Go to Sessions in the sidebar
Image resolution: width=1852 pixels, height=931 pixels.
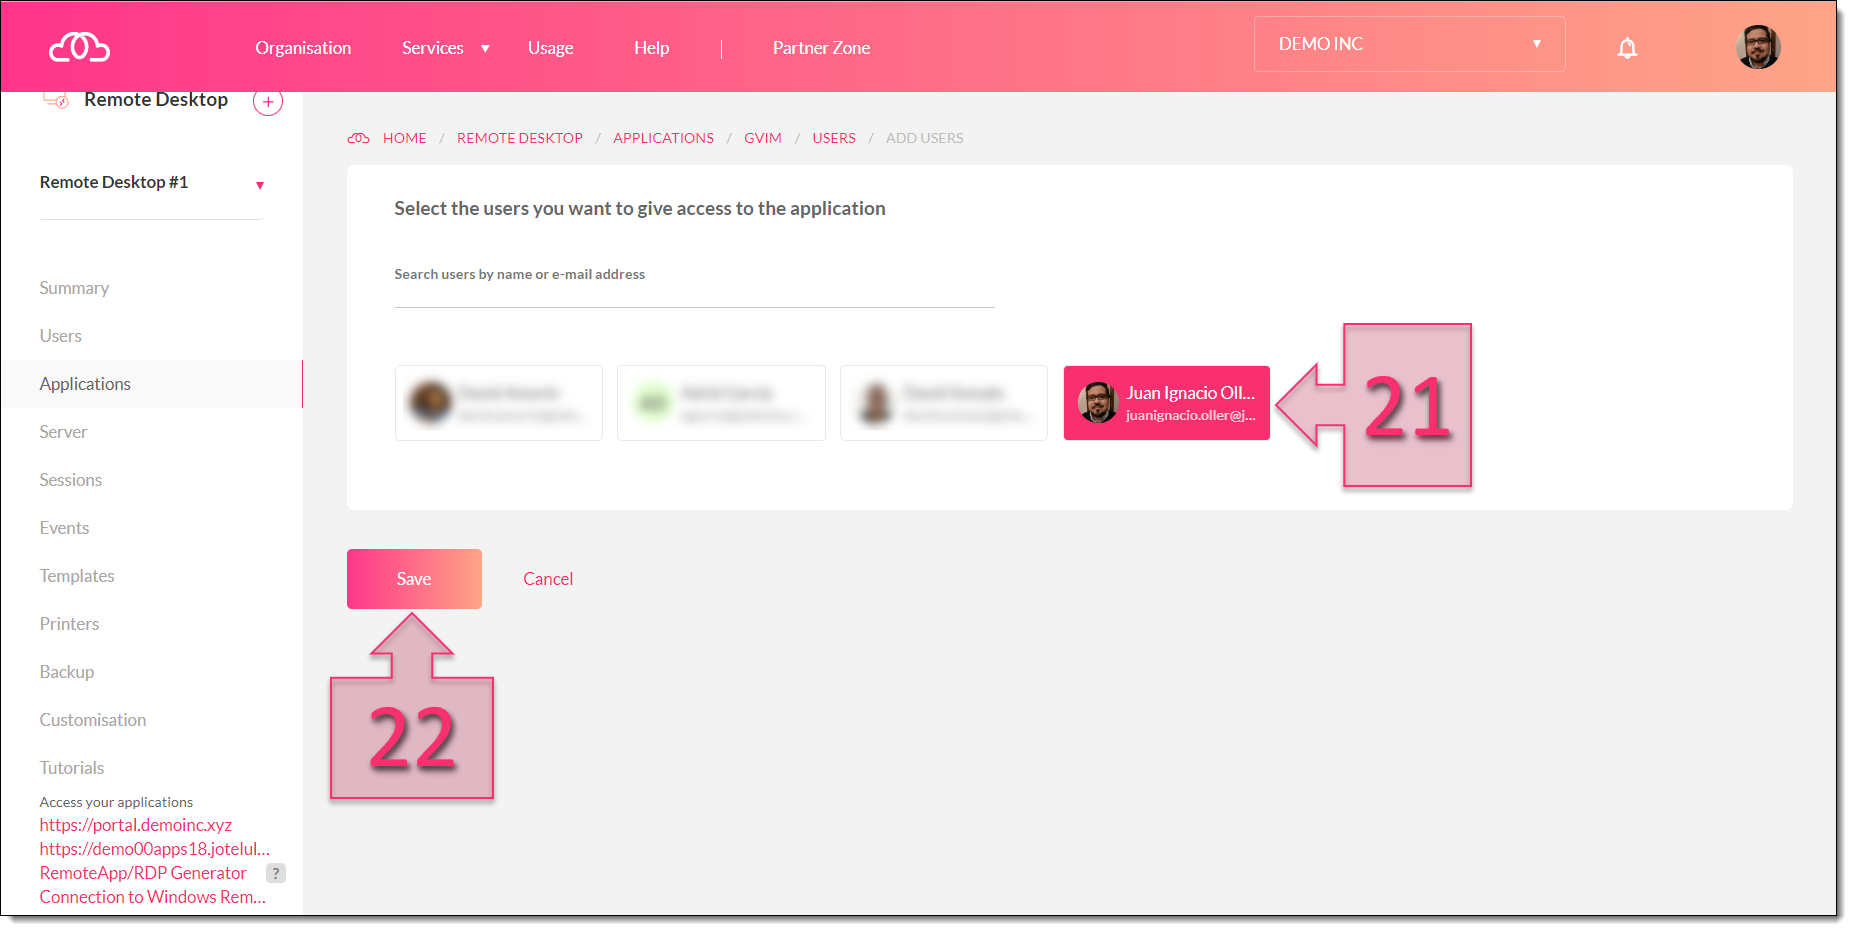pyautogui.click(x=71, y=480)
